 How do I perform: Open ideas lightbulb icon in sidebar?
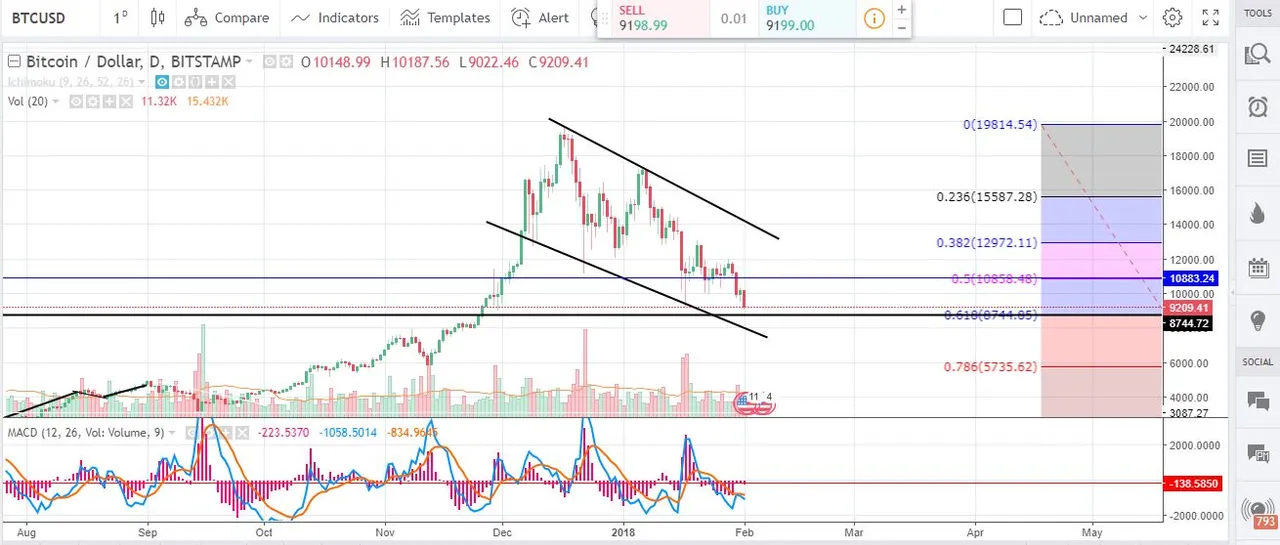(x=1257, y=320)
